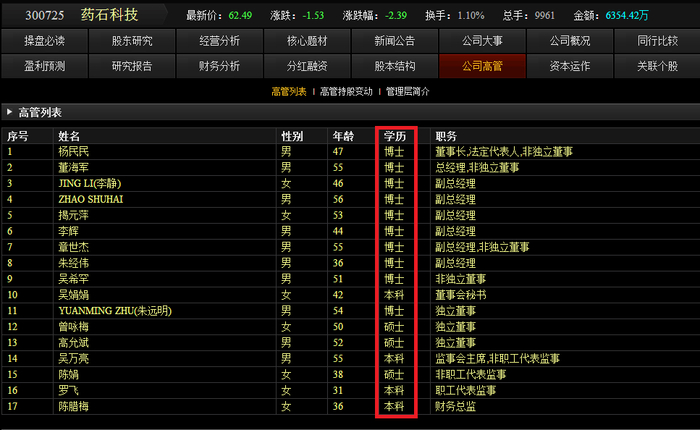The height and width of the screenshot is (430, 700).
Task: Click 总经理,非独立董事 position text
Action: 477,168
